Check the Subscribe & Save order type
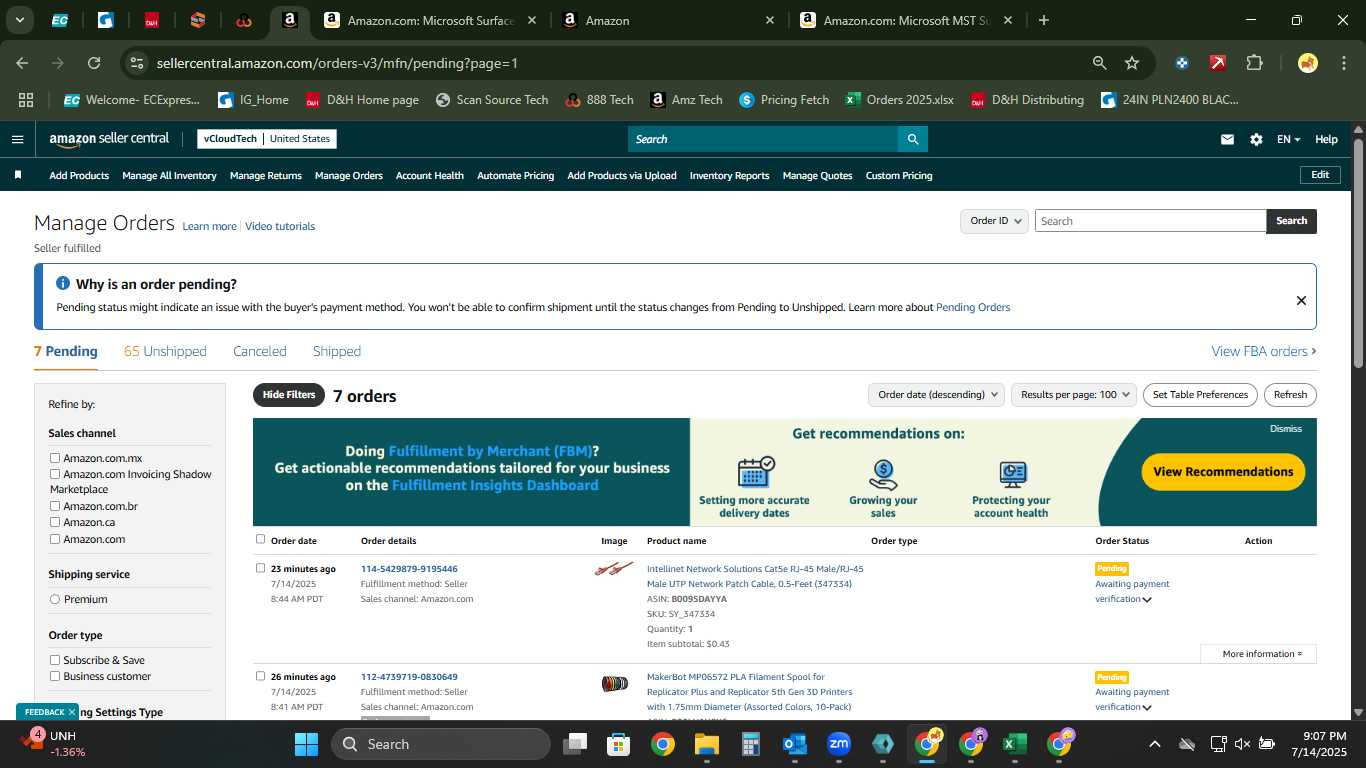 point(55,660)
